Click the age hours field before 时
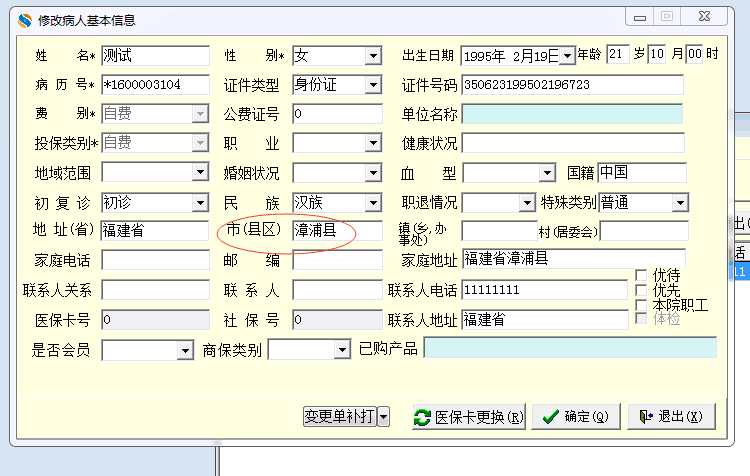Viewport: 750px width, 476px height. tap(695, 54)
